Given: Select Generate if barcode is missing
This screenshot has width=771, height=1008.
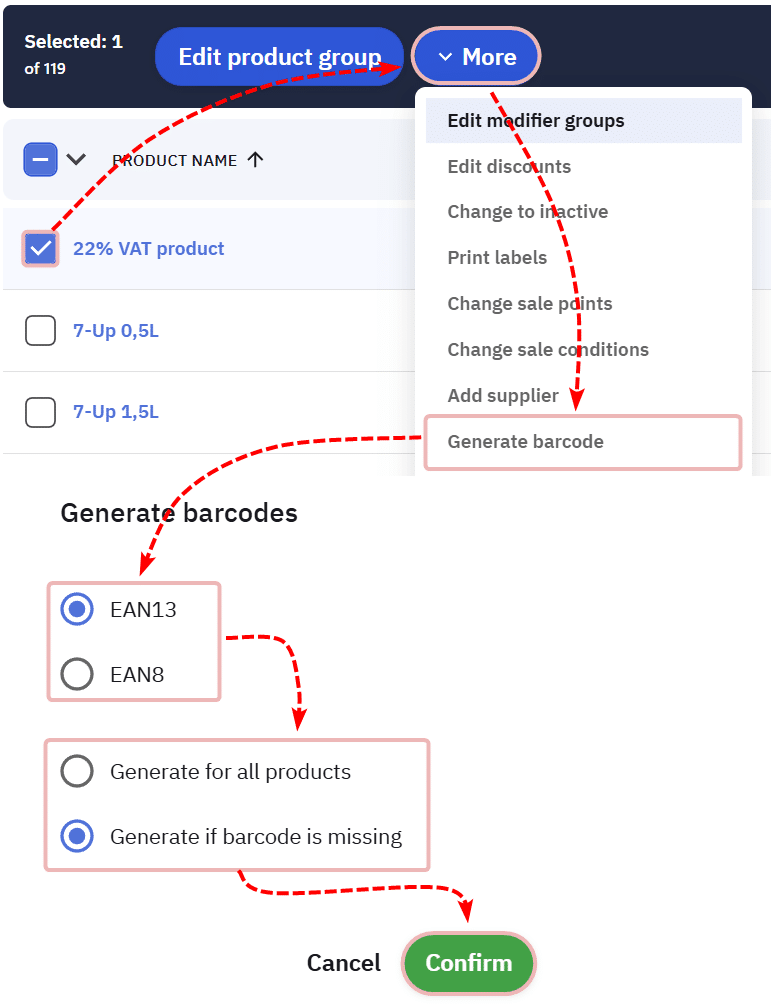Looking at the screenshot, I should point(77,836).
